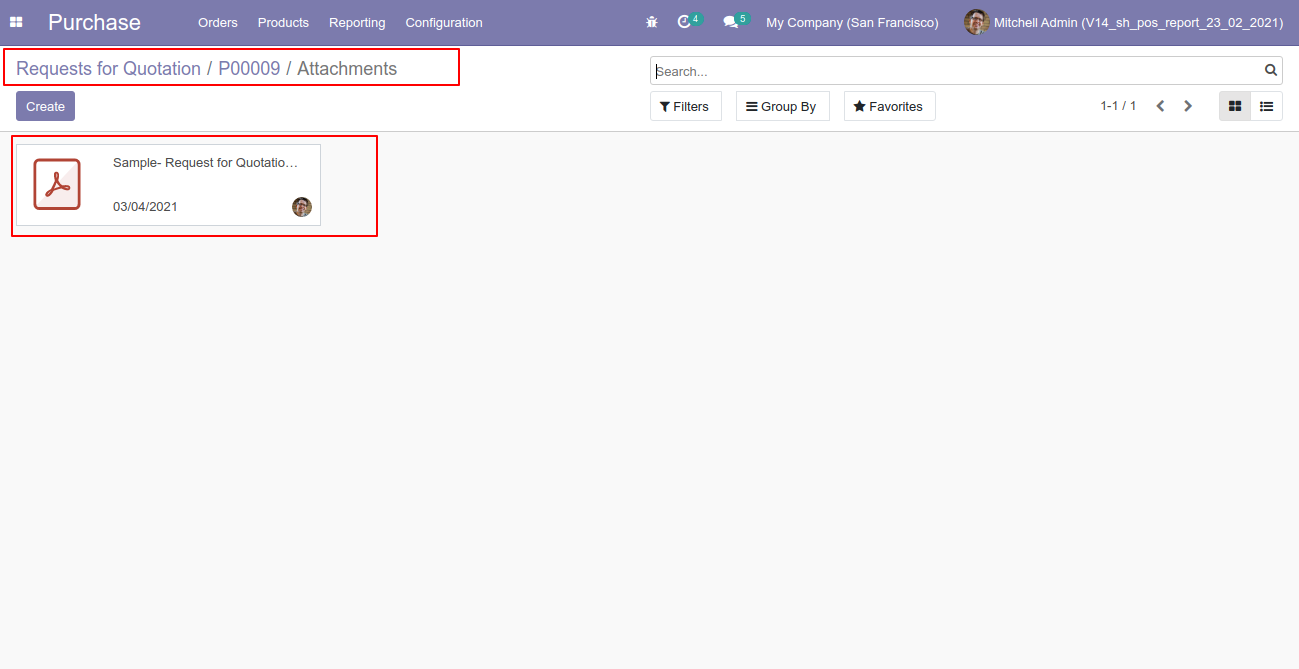
Task: Open the Group By dropdown
Action: (x=783, y=106)
